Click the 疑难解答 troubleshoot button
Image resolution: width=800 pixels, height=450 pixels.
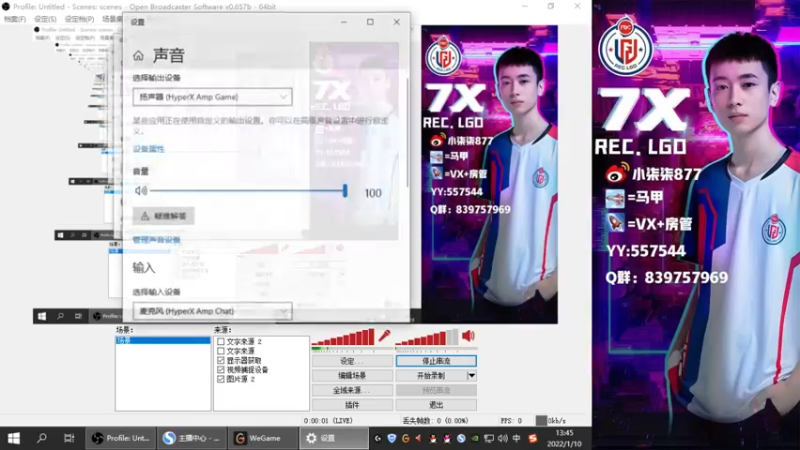point(163,216)
